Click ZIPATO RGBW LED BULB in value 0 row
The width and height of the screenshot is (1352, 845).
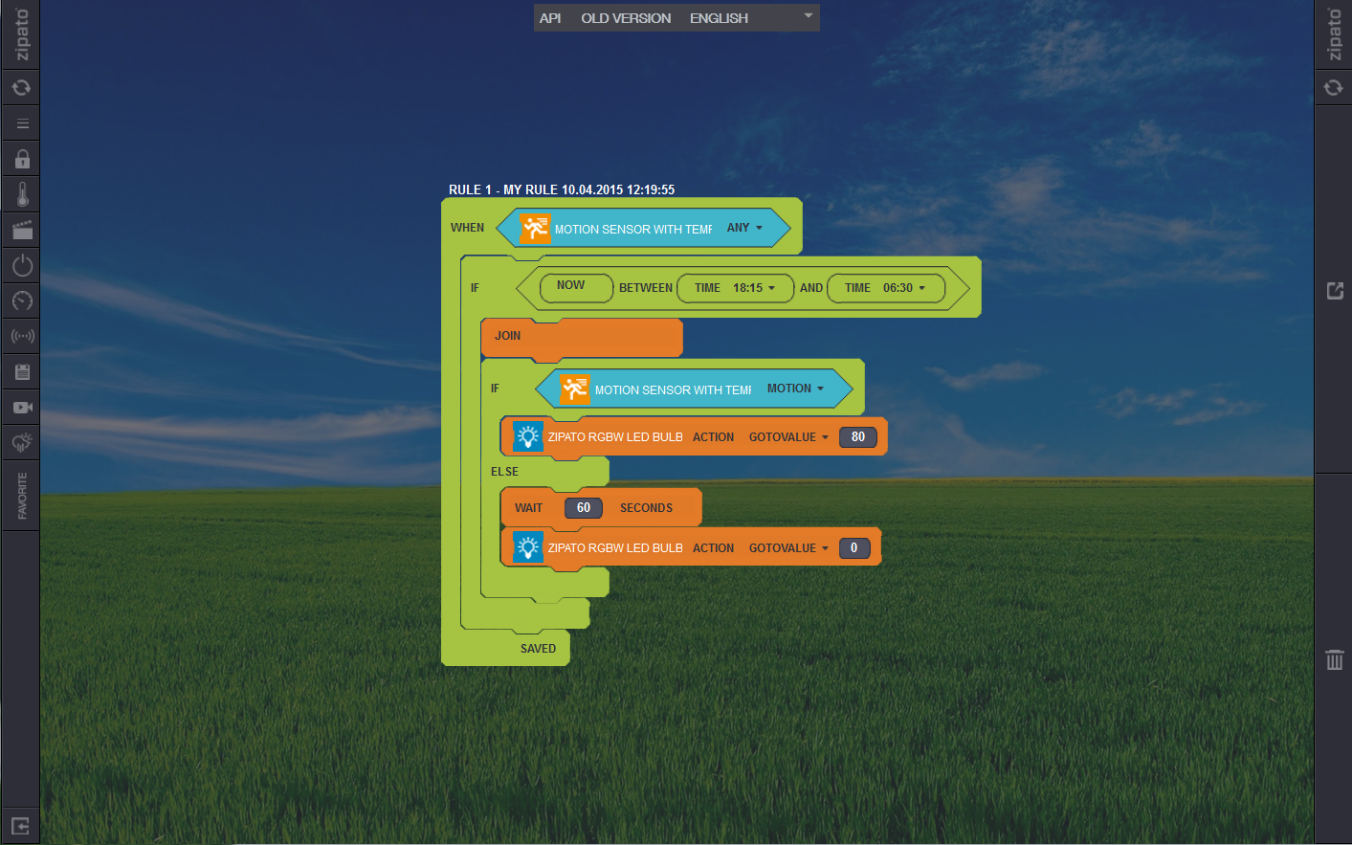615,548
